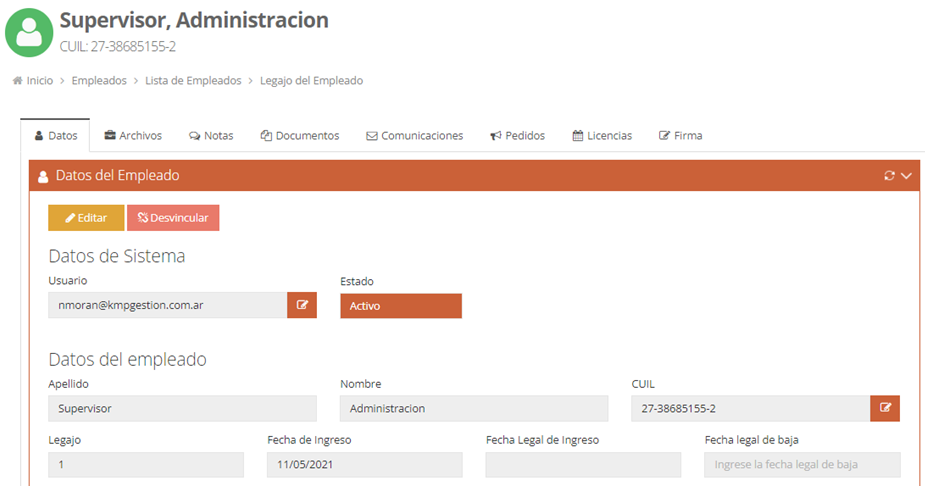This screenshot has height=486, width=925.
Task: Click the Datos del Empleado panel title
Action: [117, 176]
